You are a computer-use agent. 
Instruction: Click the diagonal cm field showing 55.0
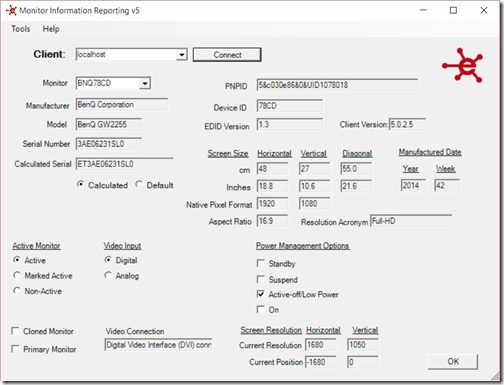coord(356,168)
